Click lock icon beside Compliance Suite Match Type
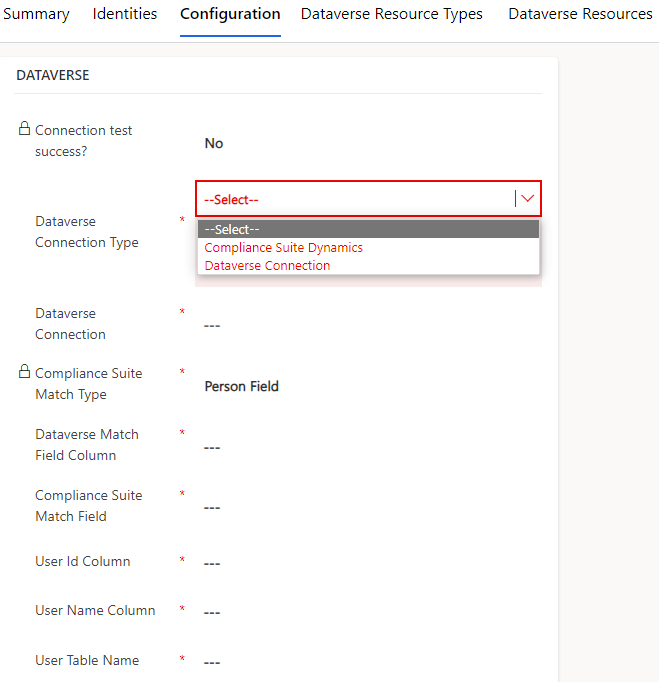 click(24, 372)
